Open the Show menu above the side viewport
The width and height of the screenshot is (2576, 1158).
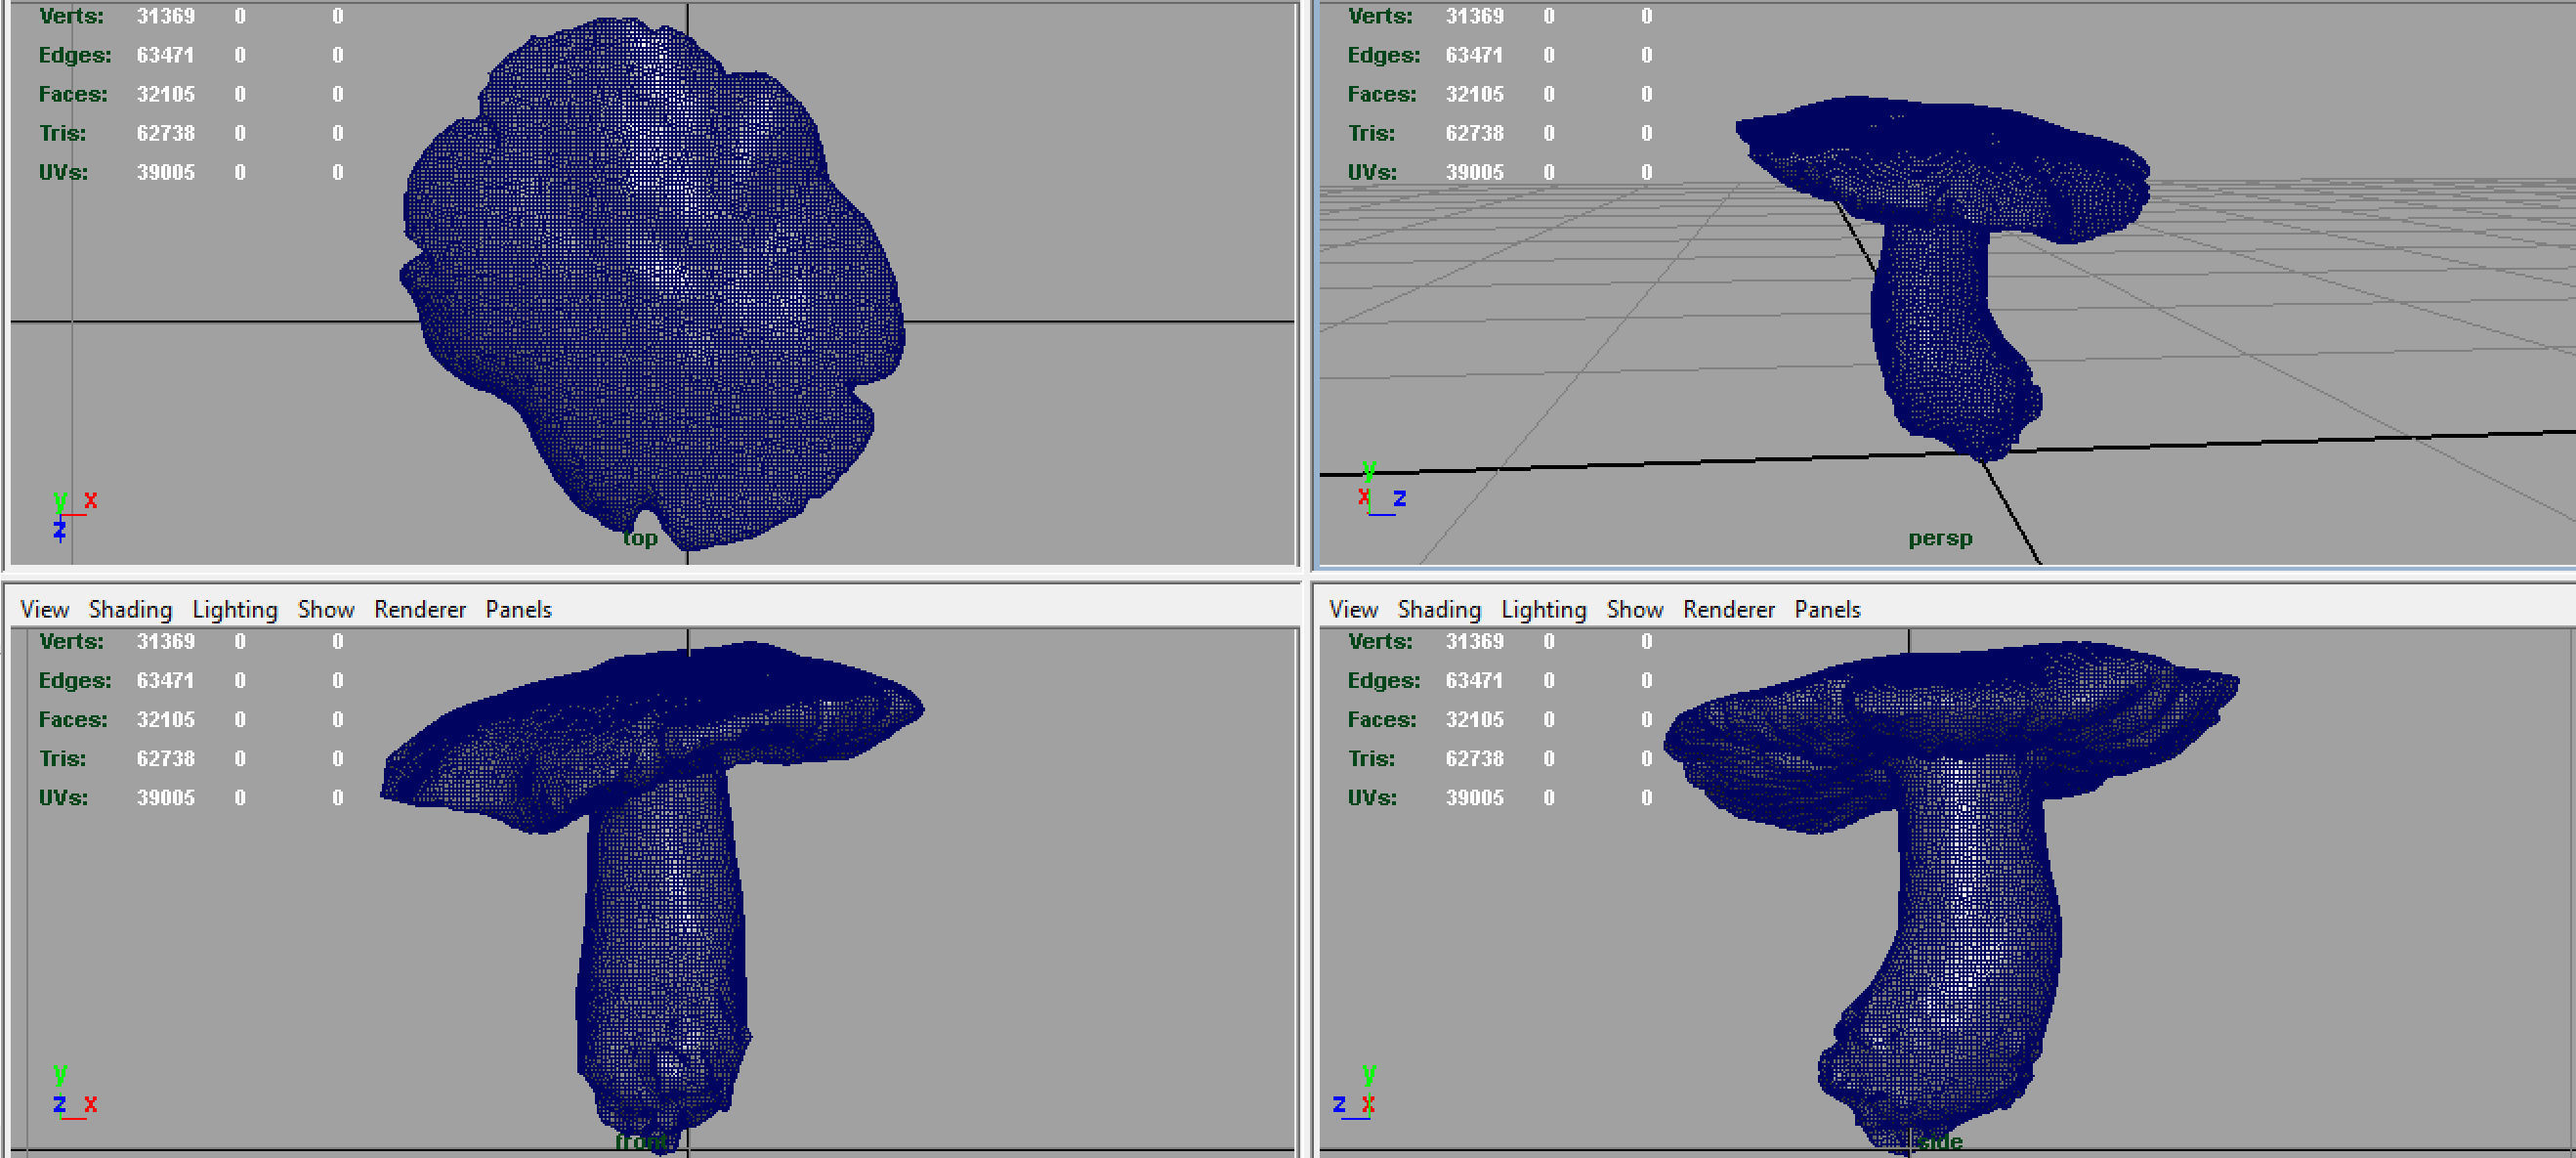pos(1635,609)
